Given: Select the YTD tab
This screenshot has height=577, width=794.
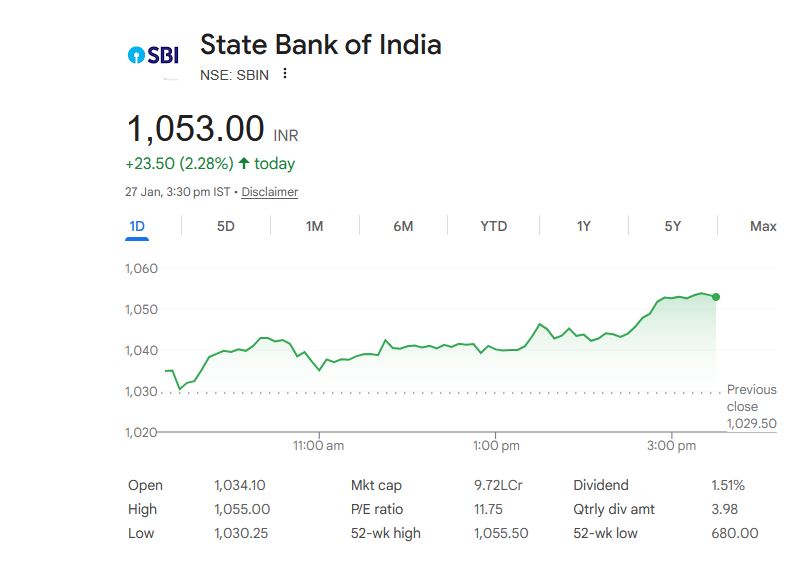Looking at the screenshot, I should 493,226.
